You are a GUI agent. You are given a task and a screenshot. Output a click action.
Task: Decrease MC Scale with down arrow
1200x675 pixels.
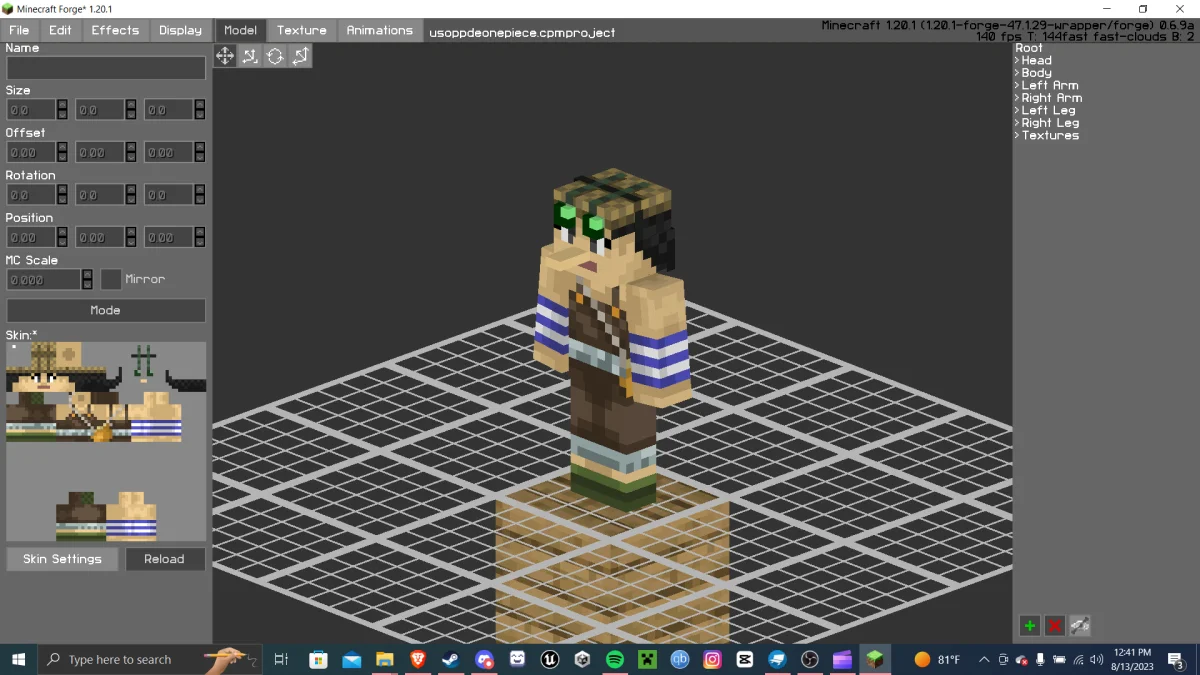[88, 286]
